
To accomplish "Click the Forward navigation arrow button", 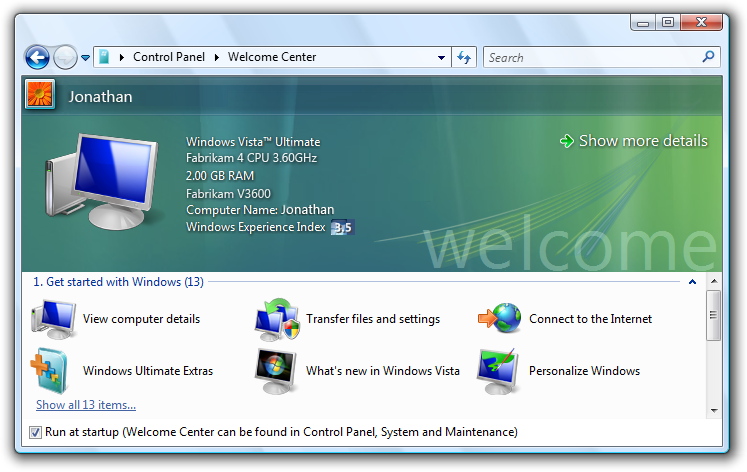I will pyautogui.click(x=65, y=58).
